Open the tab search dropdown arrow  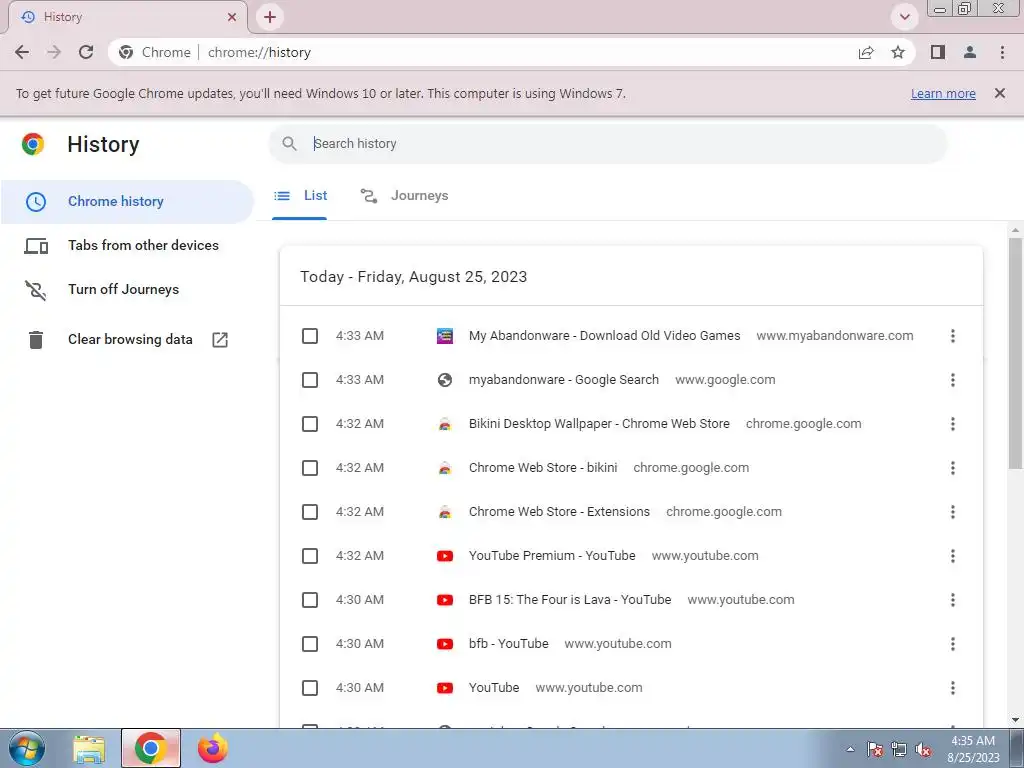coord(904,17)
